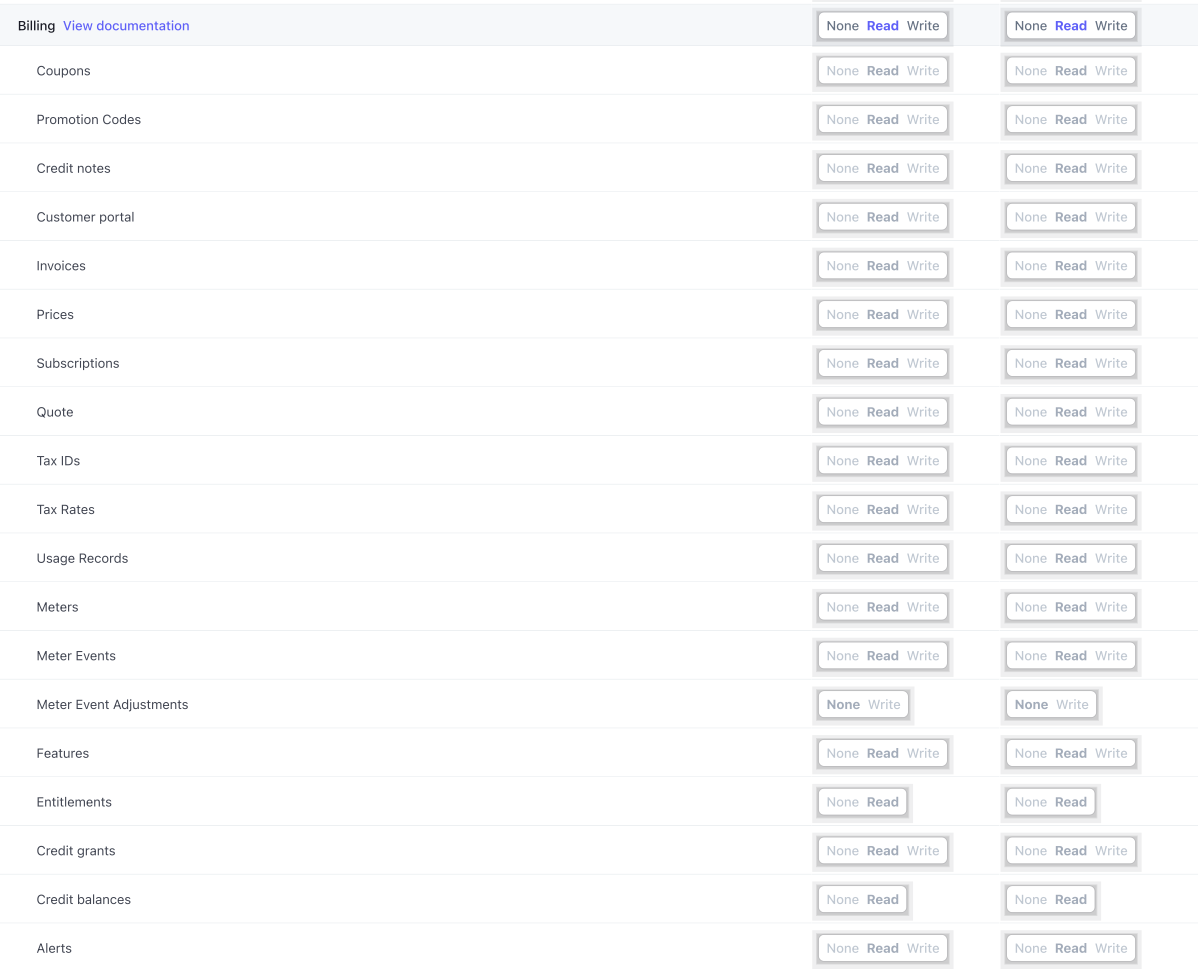Set Coupons permission to Write
The image size is (1198, 969).
(x=922, y=70)
